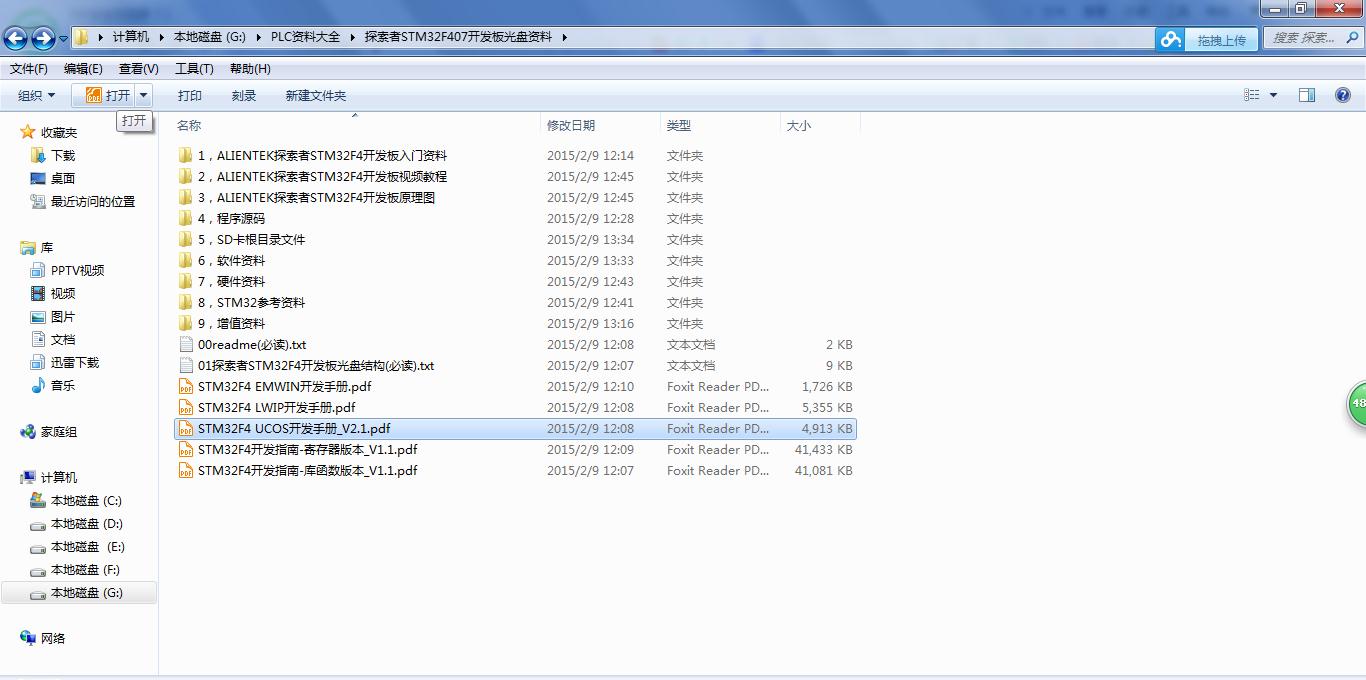1366x680 pixels.
Task: Select 本地磁盘 (G:) drive
Action: [x=79, y=593]
